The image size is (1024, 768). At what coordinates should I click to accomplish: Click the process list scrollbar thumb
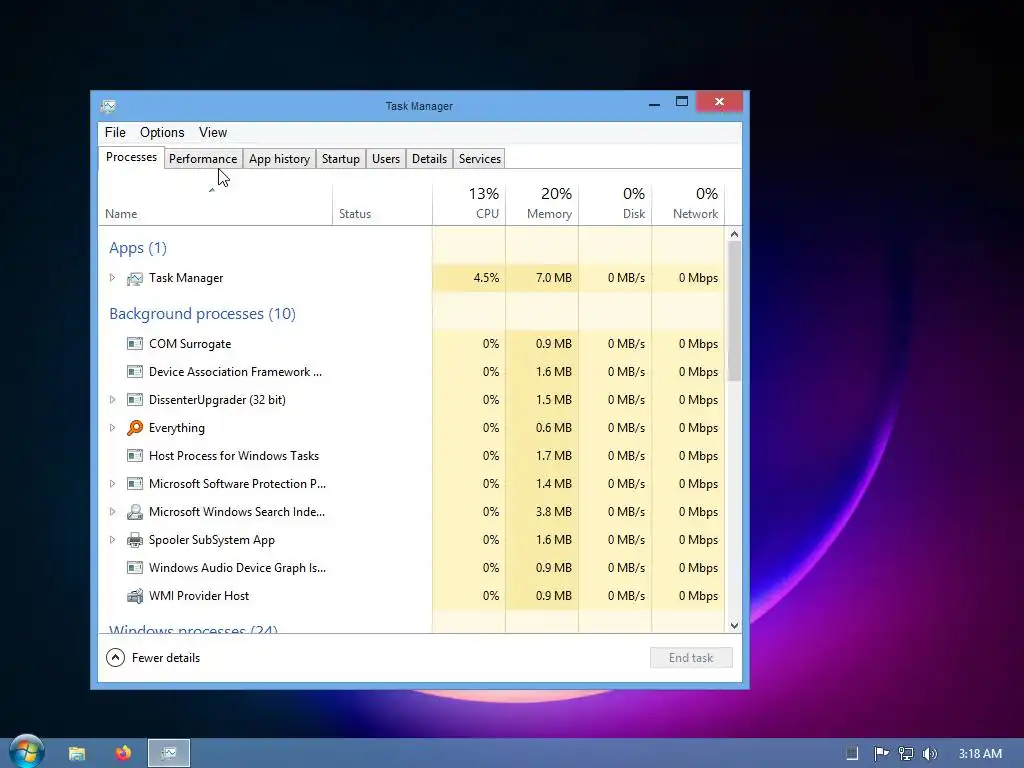734,311
